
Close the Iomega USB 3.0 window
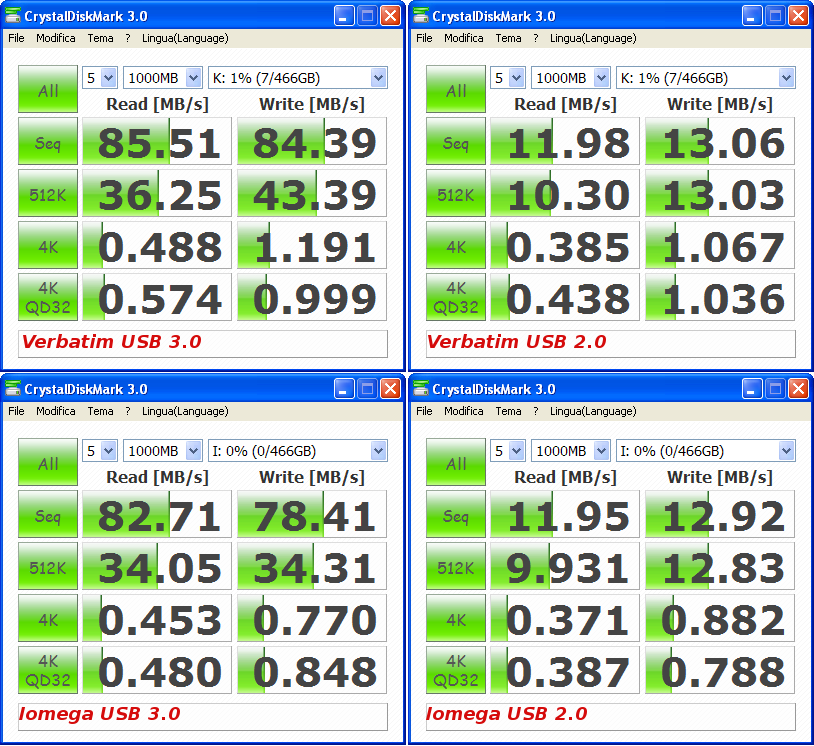[390, 389]
